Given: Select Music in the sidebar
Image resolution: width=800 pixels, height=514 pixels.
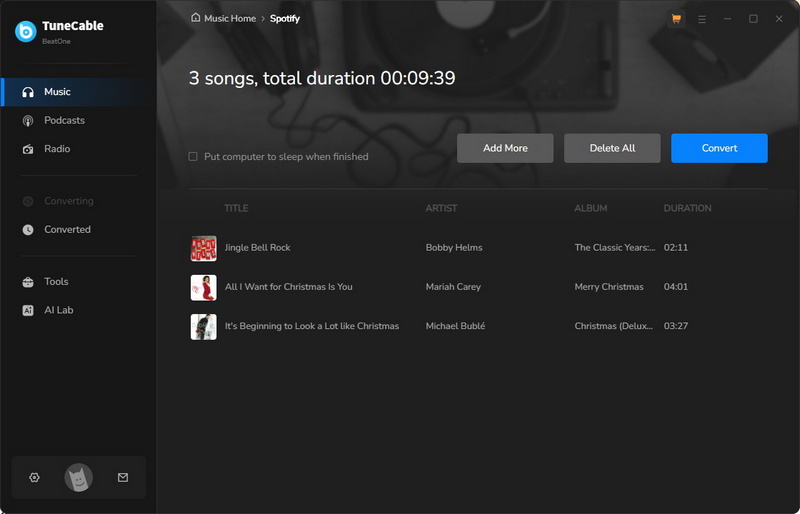Looking at the screenshot, I should tap(79, 92).
